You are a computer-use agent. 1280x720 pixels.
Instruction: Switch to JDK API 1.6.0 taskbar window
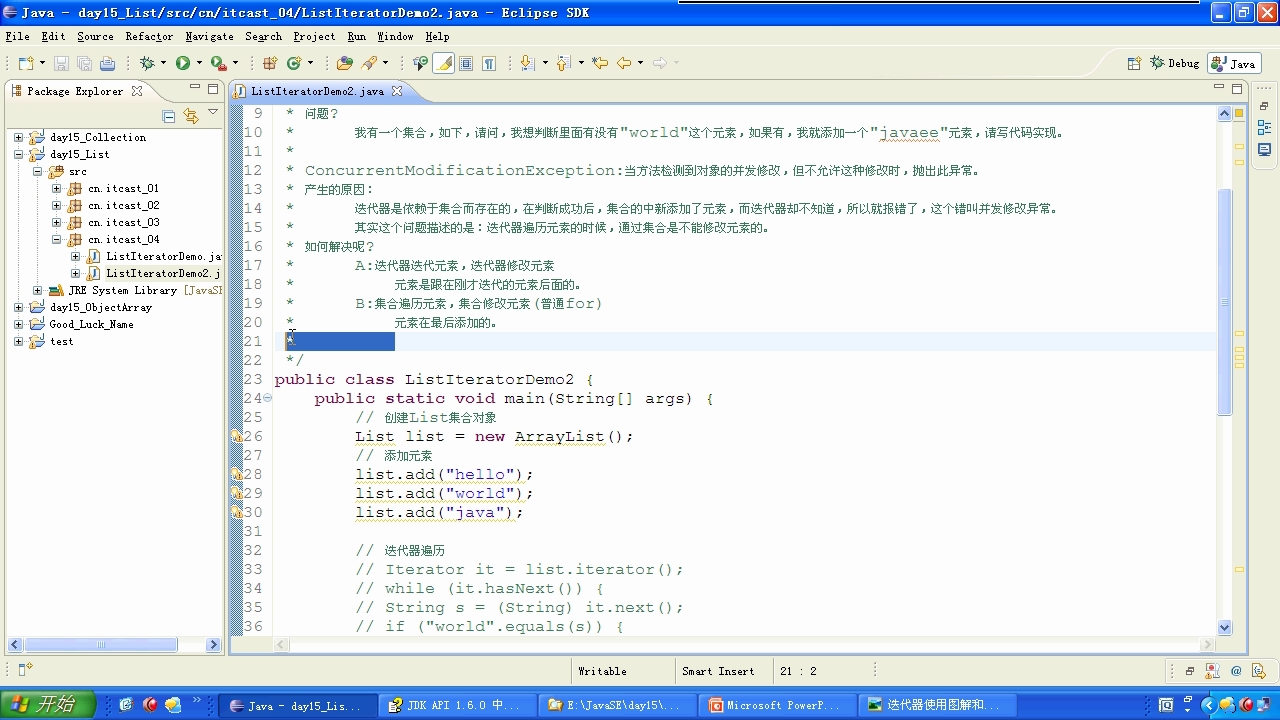coord(456,705)
